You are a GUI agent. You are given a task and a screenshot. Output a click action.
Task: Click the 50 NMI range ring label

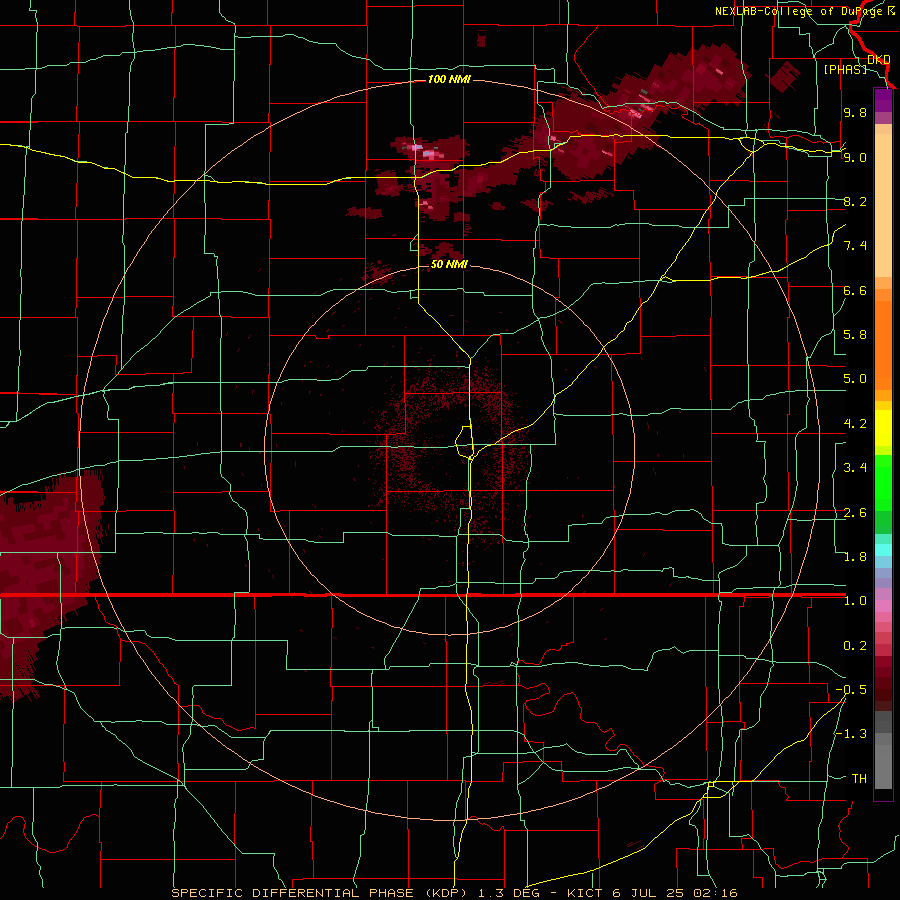click(449, 264)
